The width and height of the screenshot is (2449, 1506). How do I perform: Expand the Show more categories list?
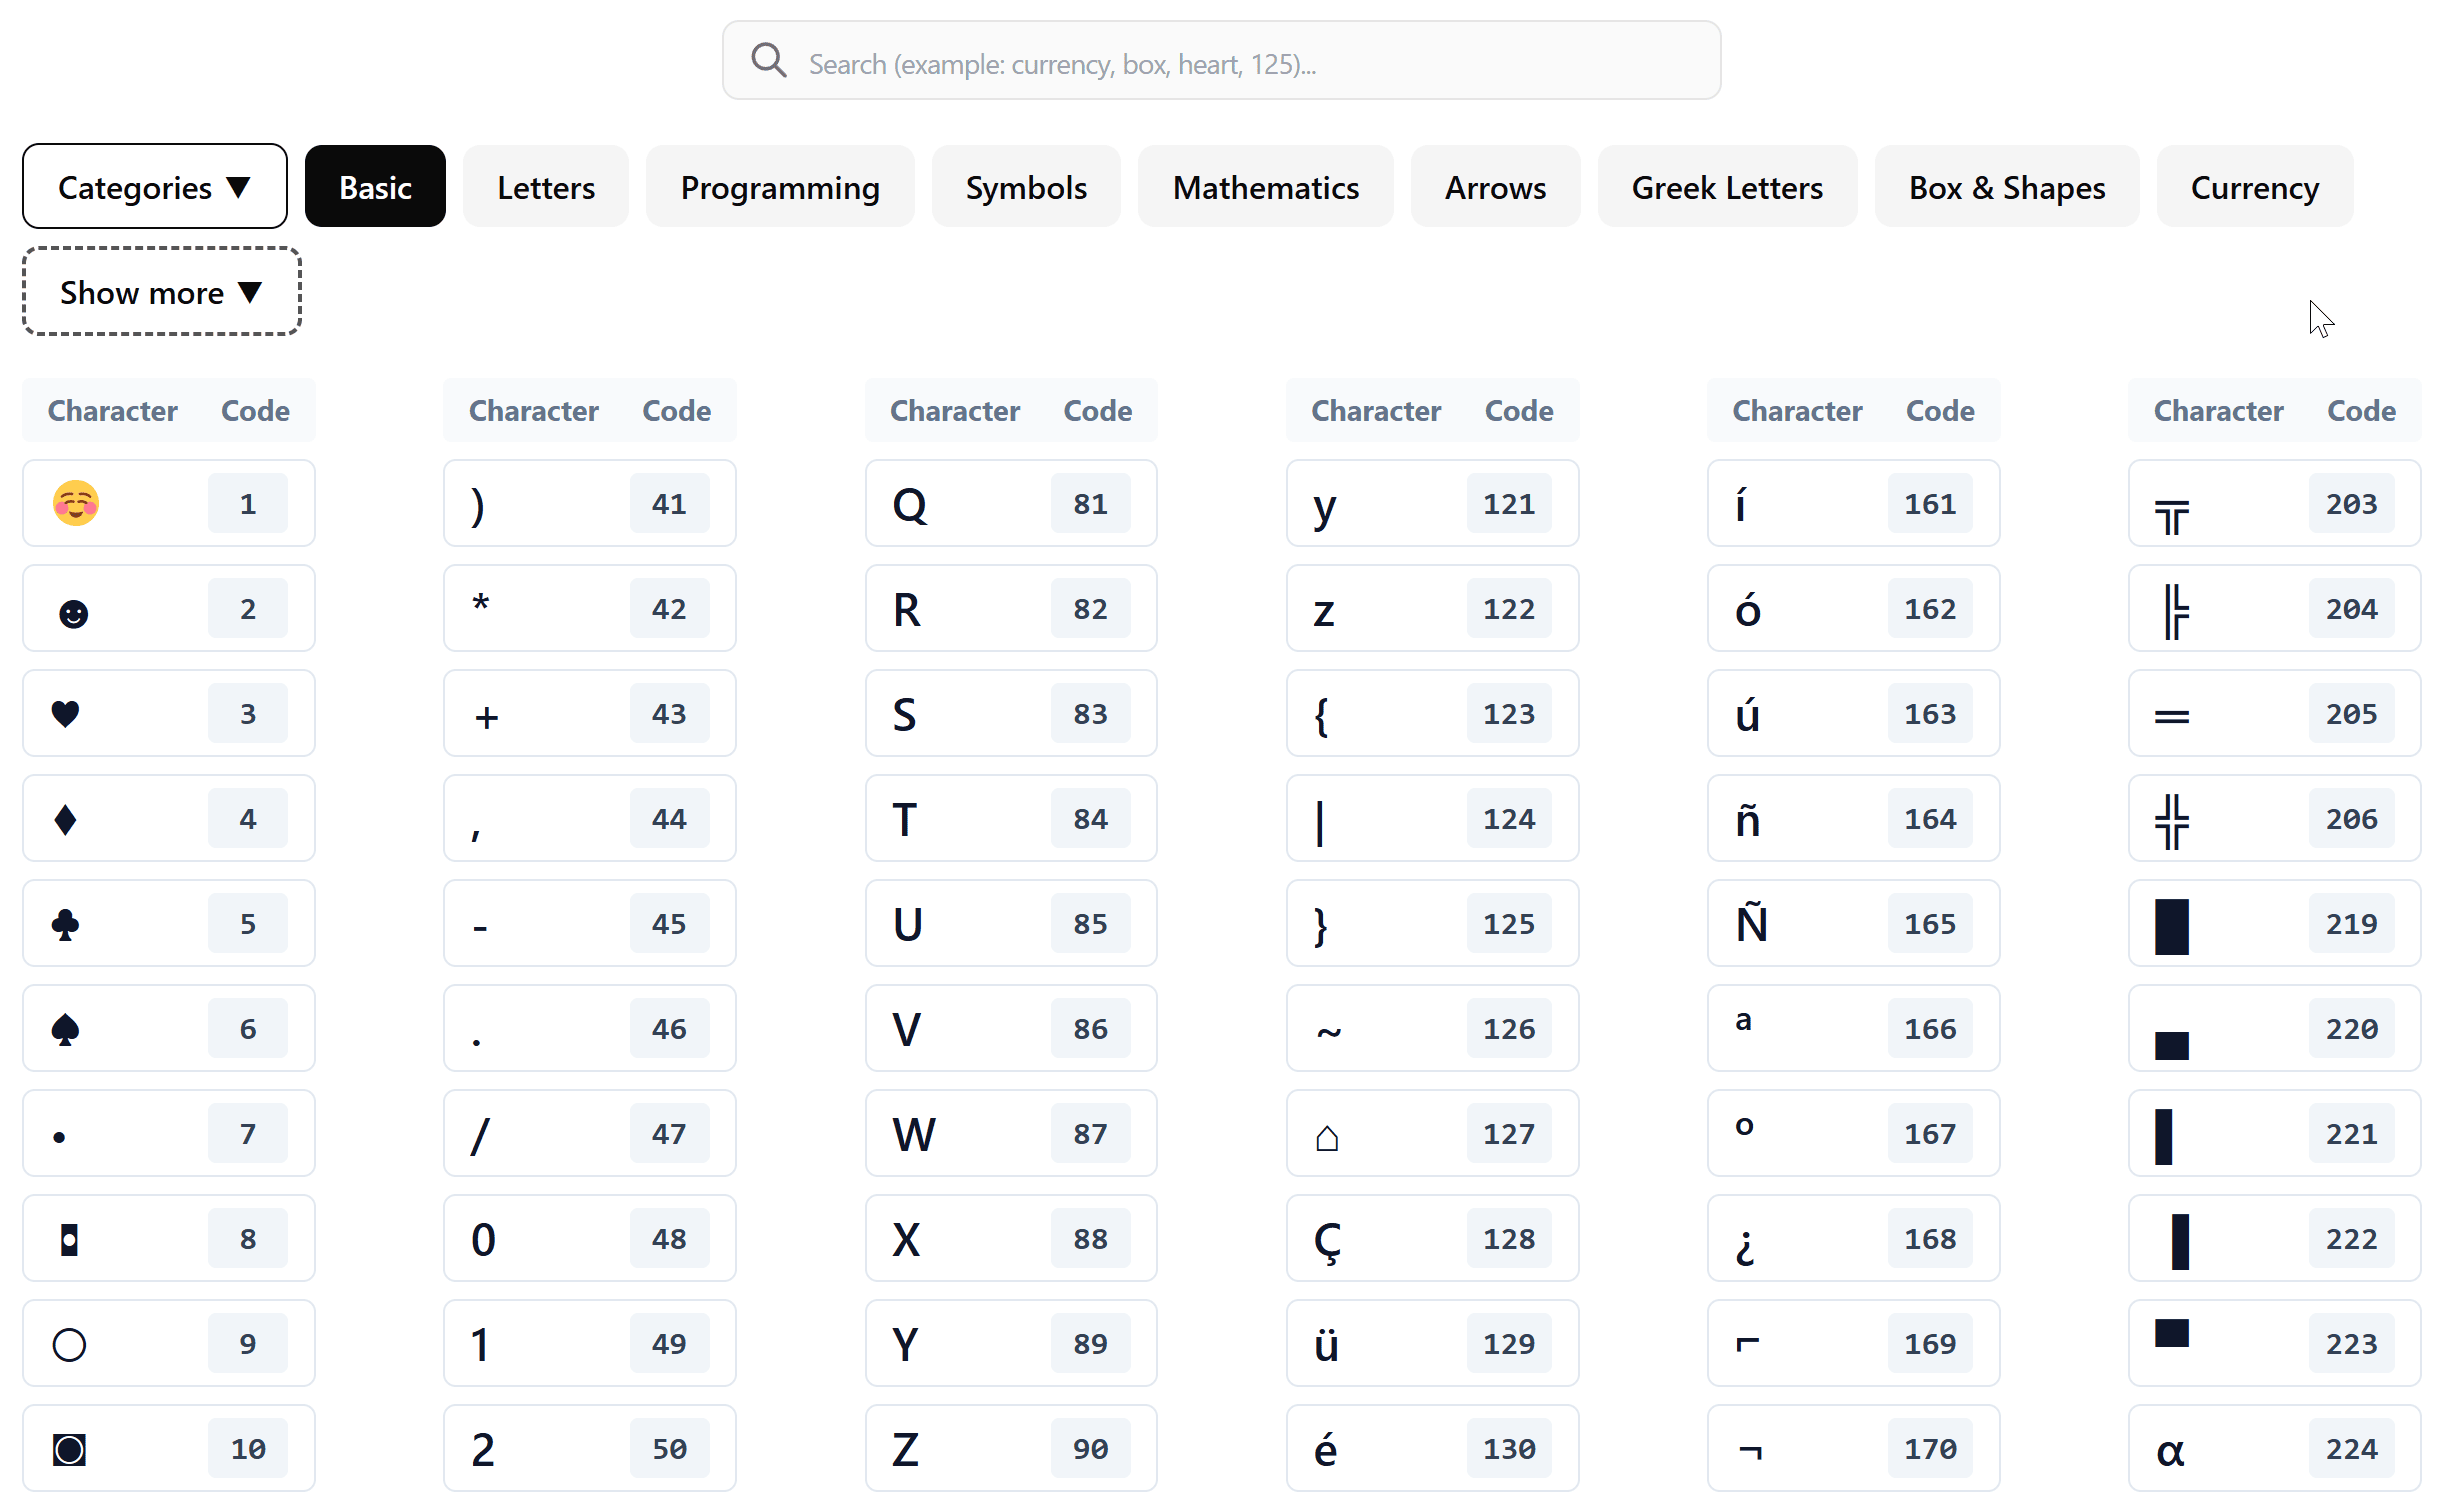(x=162, y=292)
